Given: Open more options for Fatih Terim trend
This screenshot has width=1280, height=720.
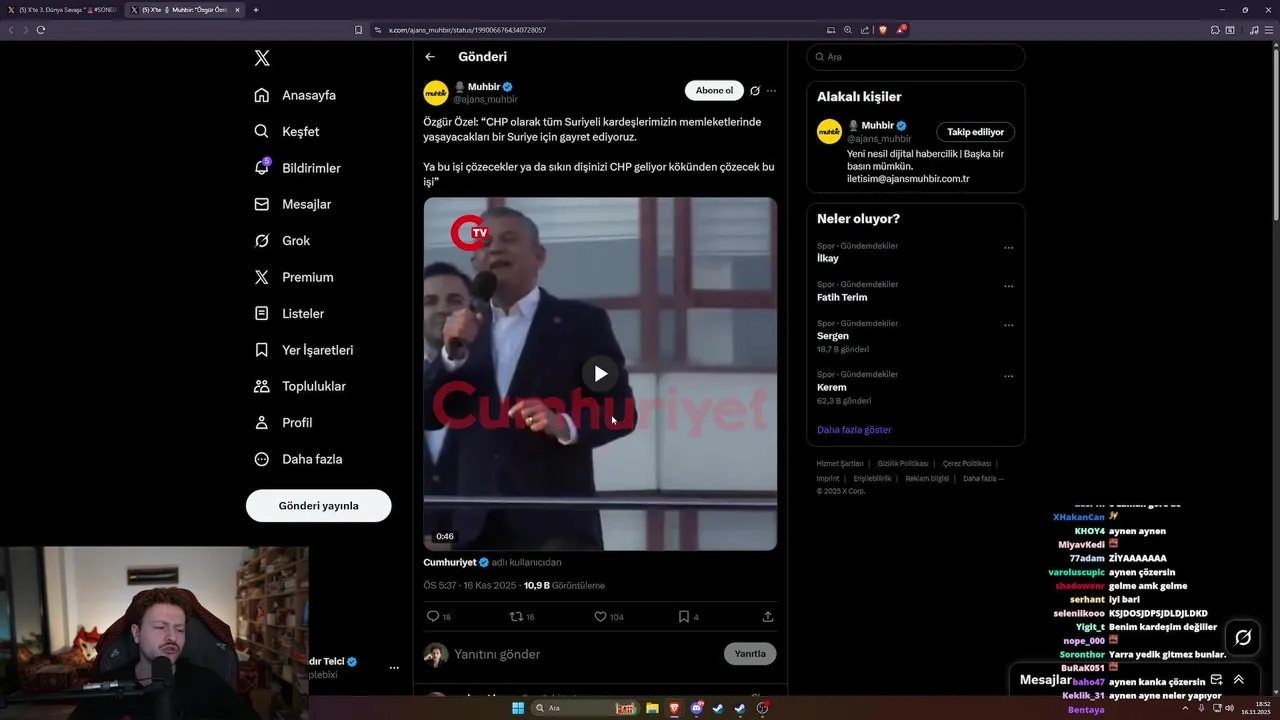Looking at the screenshot, I should pos(1008,287).
